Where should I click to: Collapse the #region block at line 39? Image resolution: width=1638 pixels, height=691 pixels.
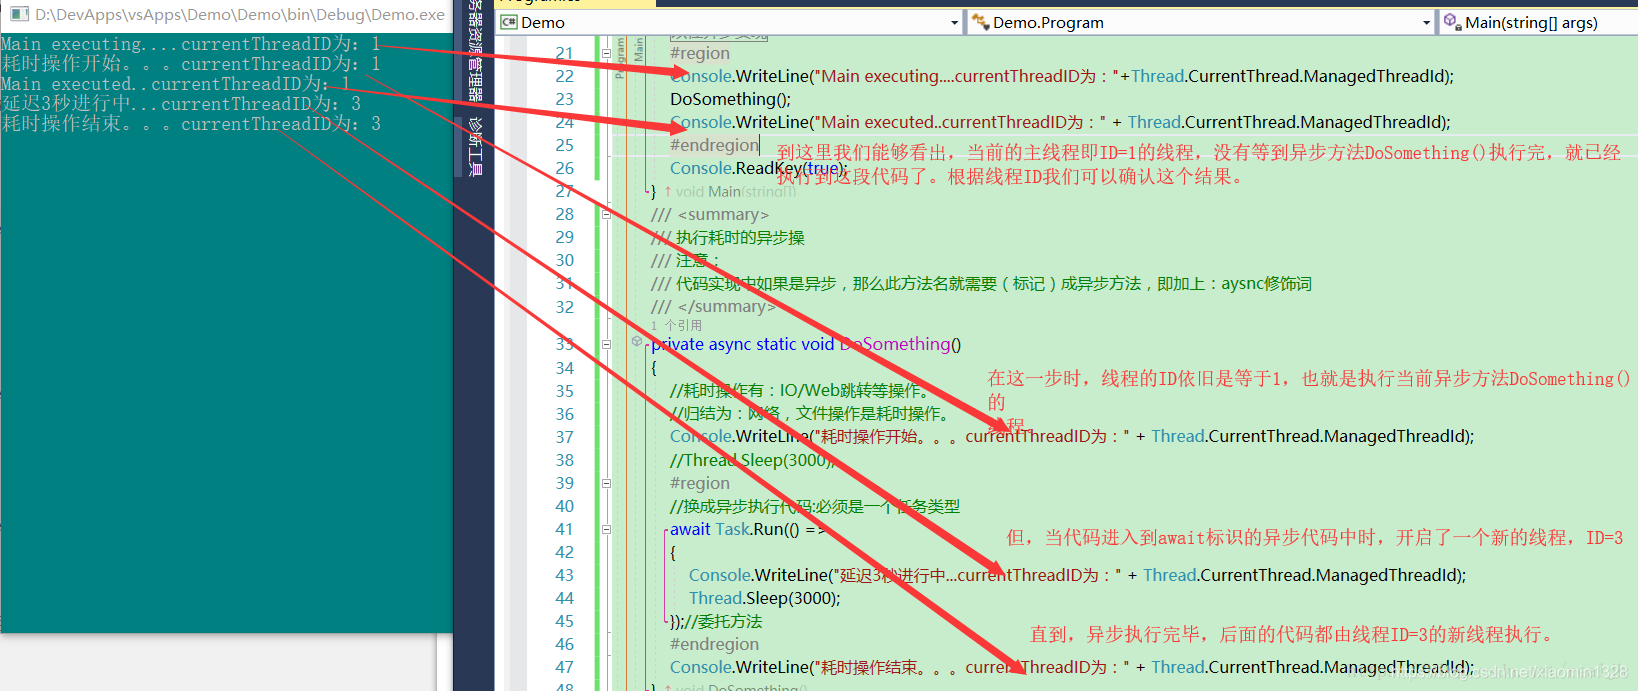(606, 483)
